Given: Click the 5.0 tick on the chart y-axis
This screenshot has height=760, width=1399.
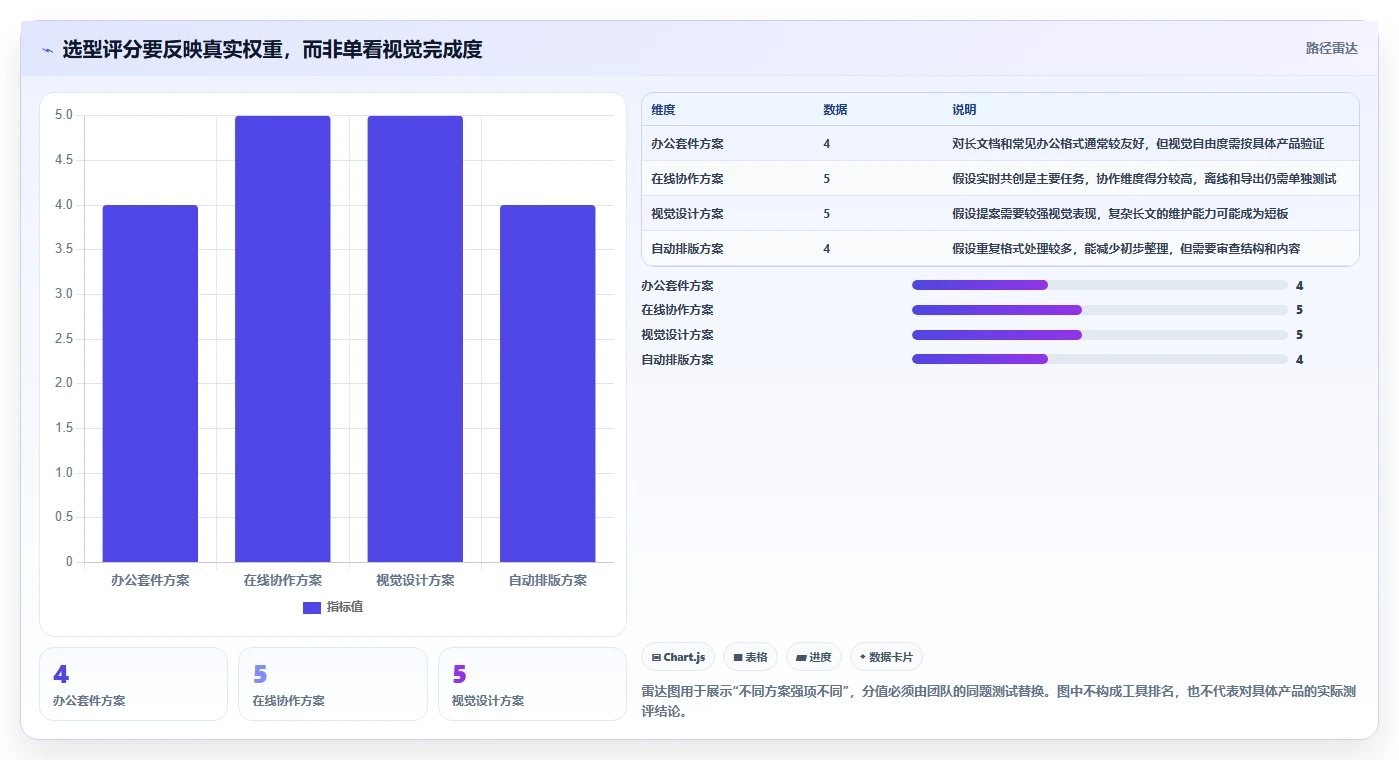Looking at the screenshot, I should pos(64,115).
